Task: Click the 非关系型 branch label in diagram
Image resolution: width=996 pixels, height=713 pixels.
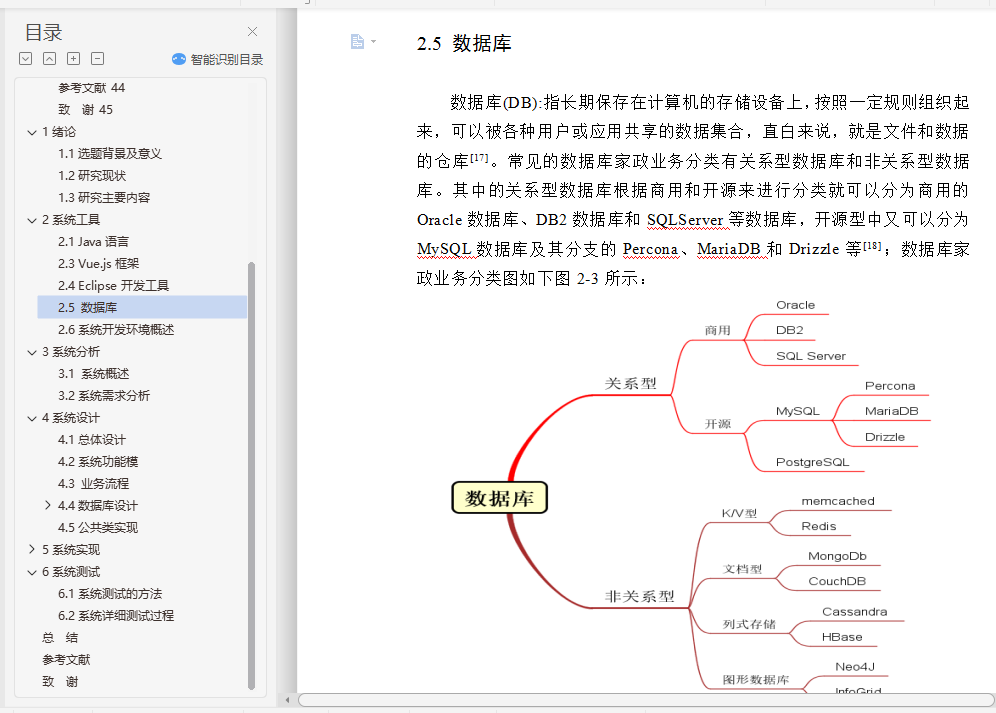Action: click(640, 597)
